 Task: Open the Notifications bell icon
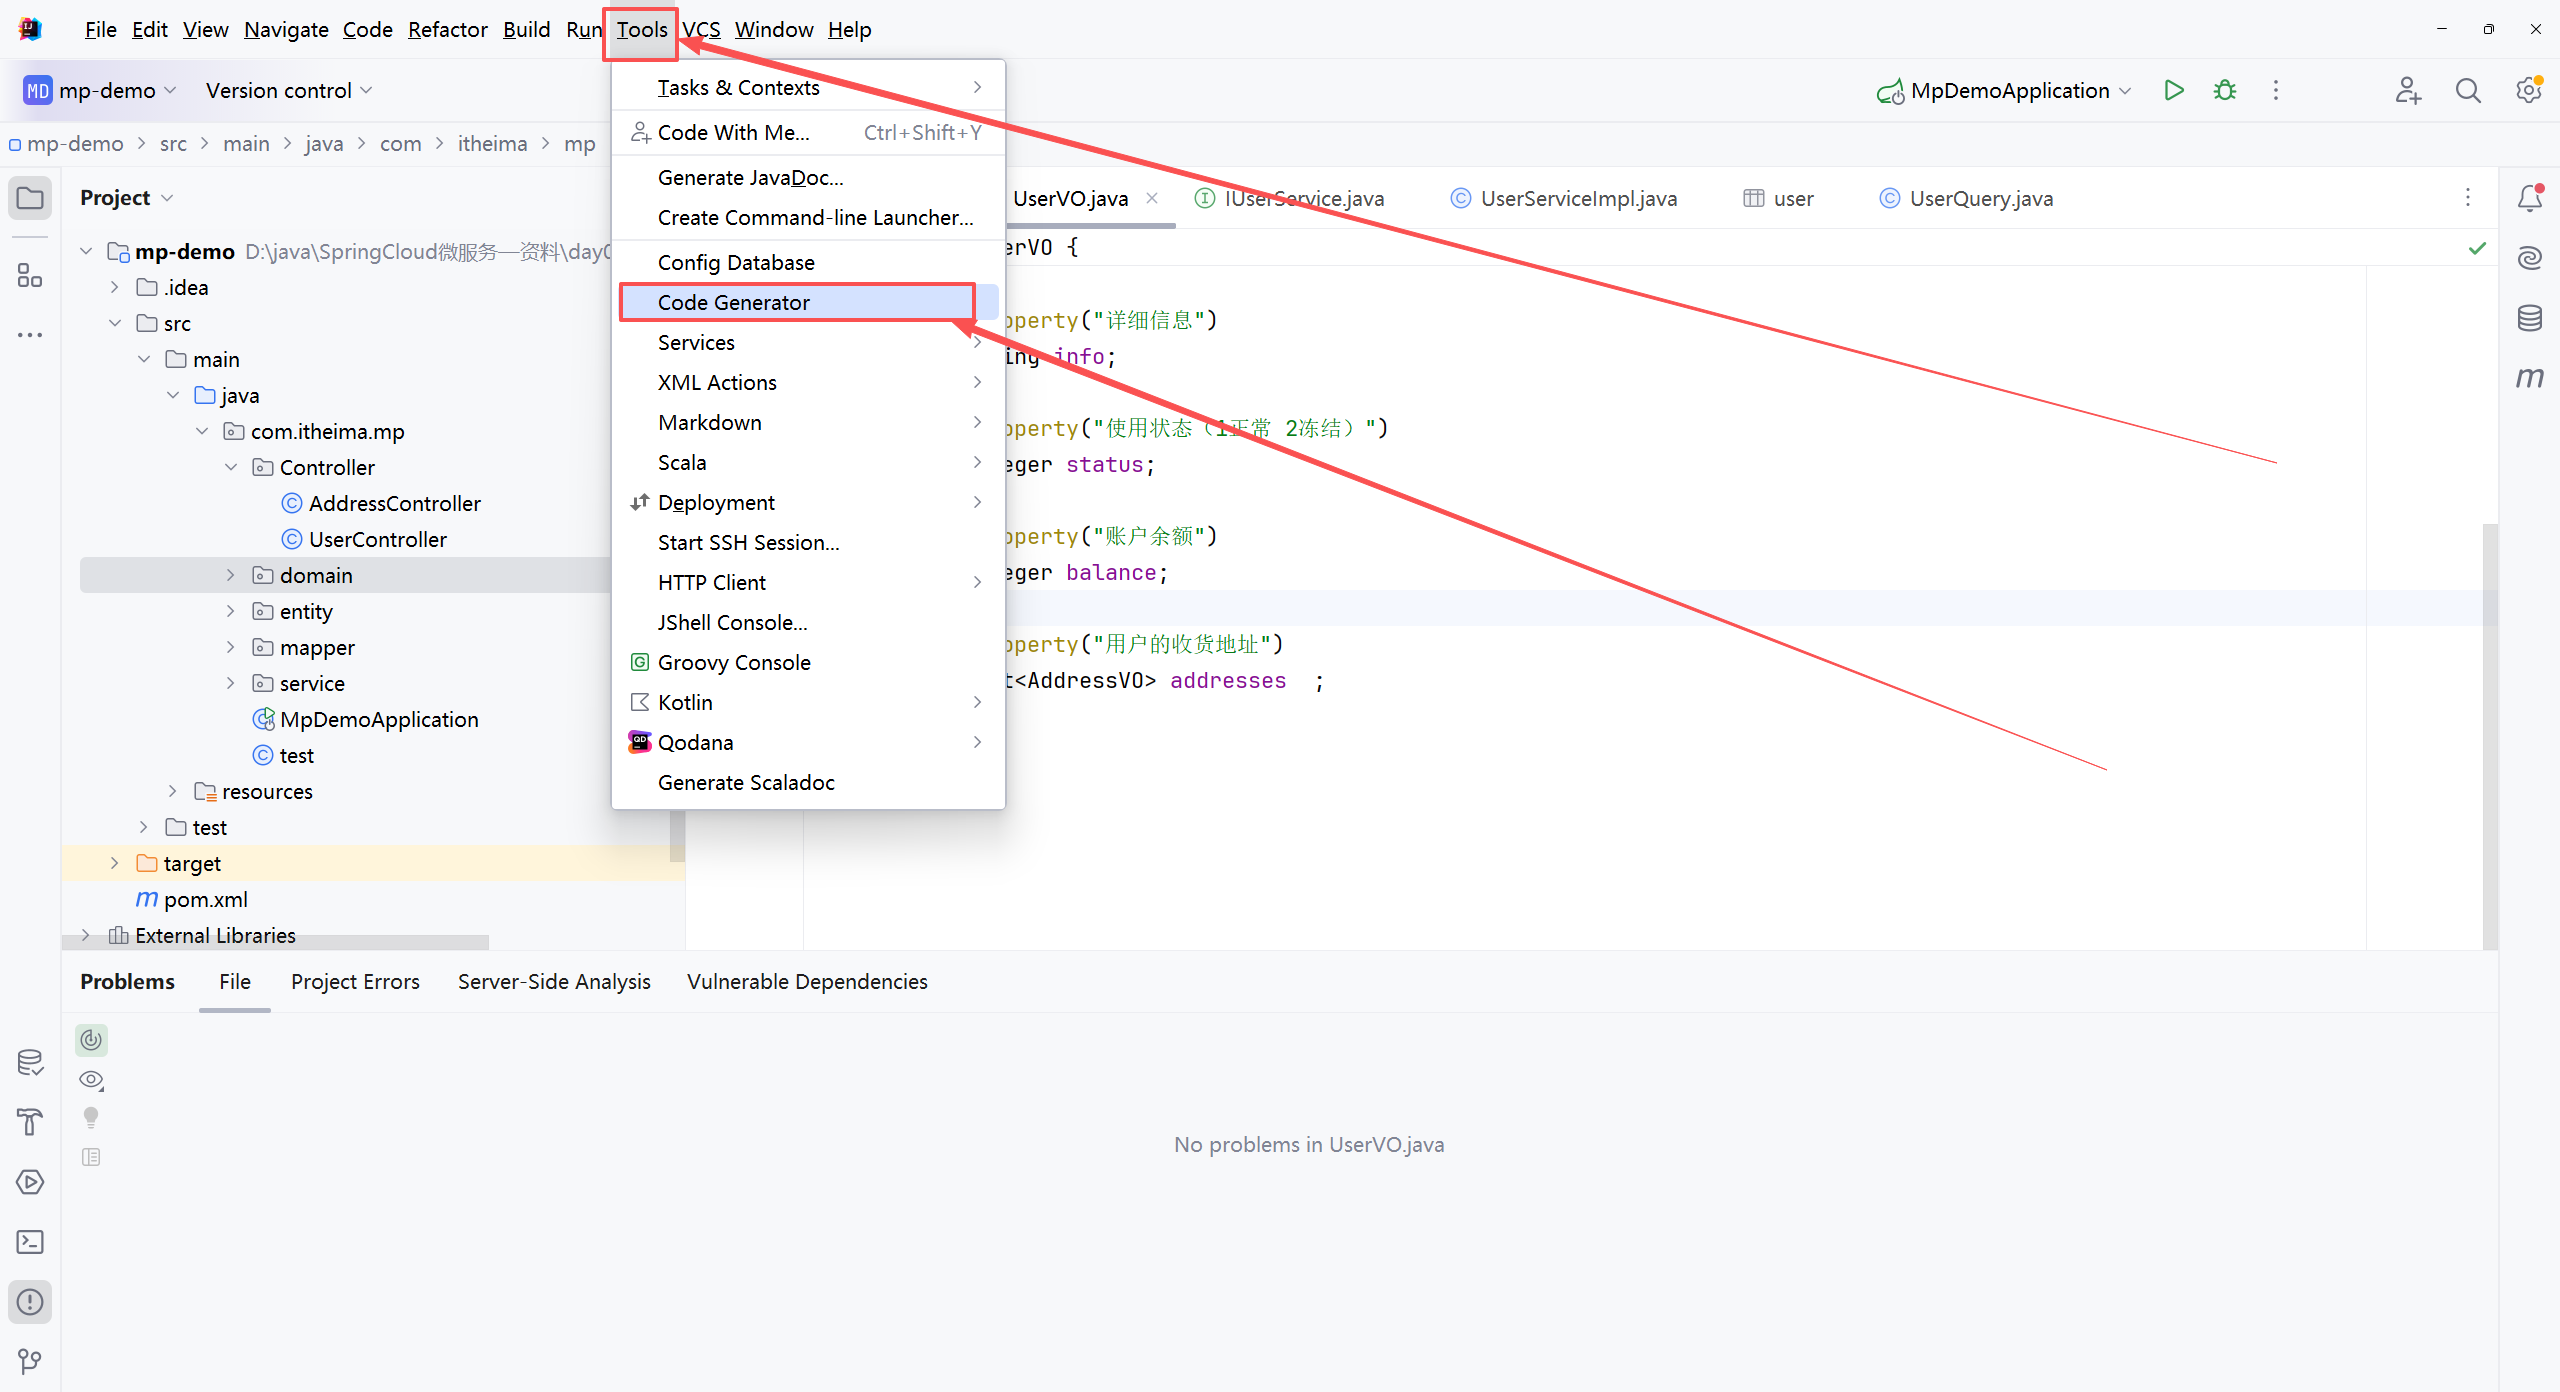(2529, 198)
